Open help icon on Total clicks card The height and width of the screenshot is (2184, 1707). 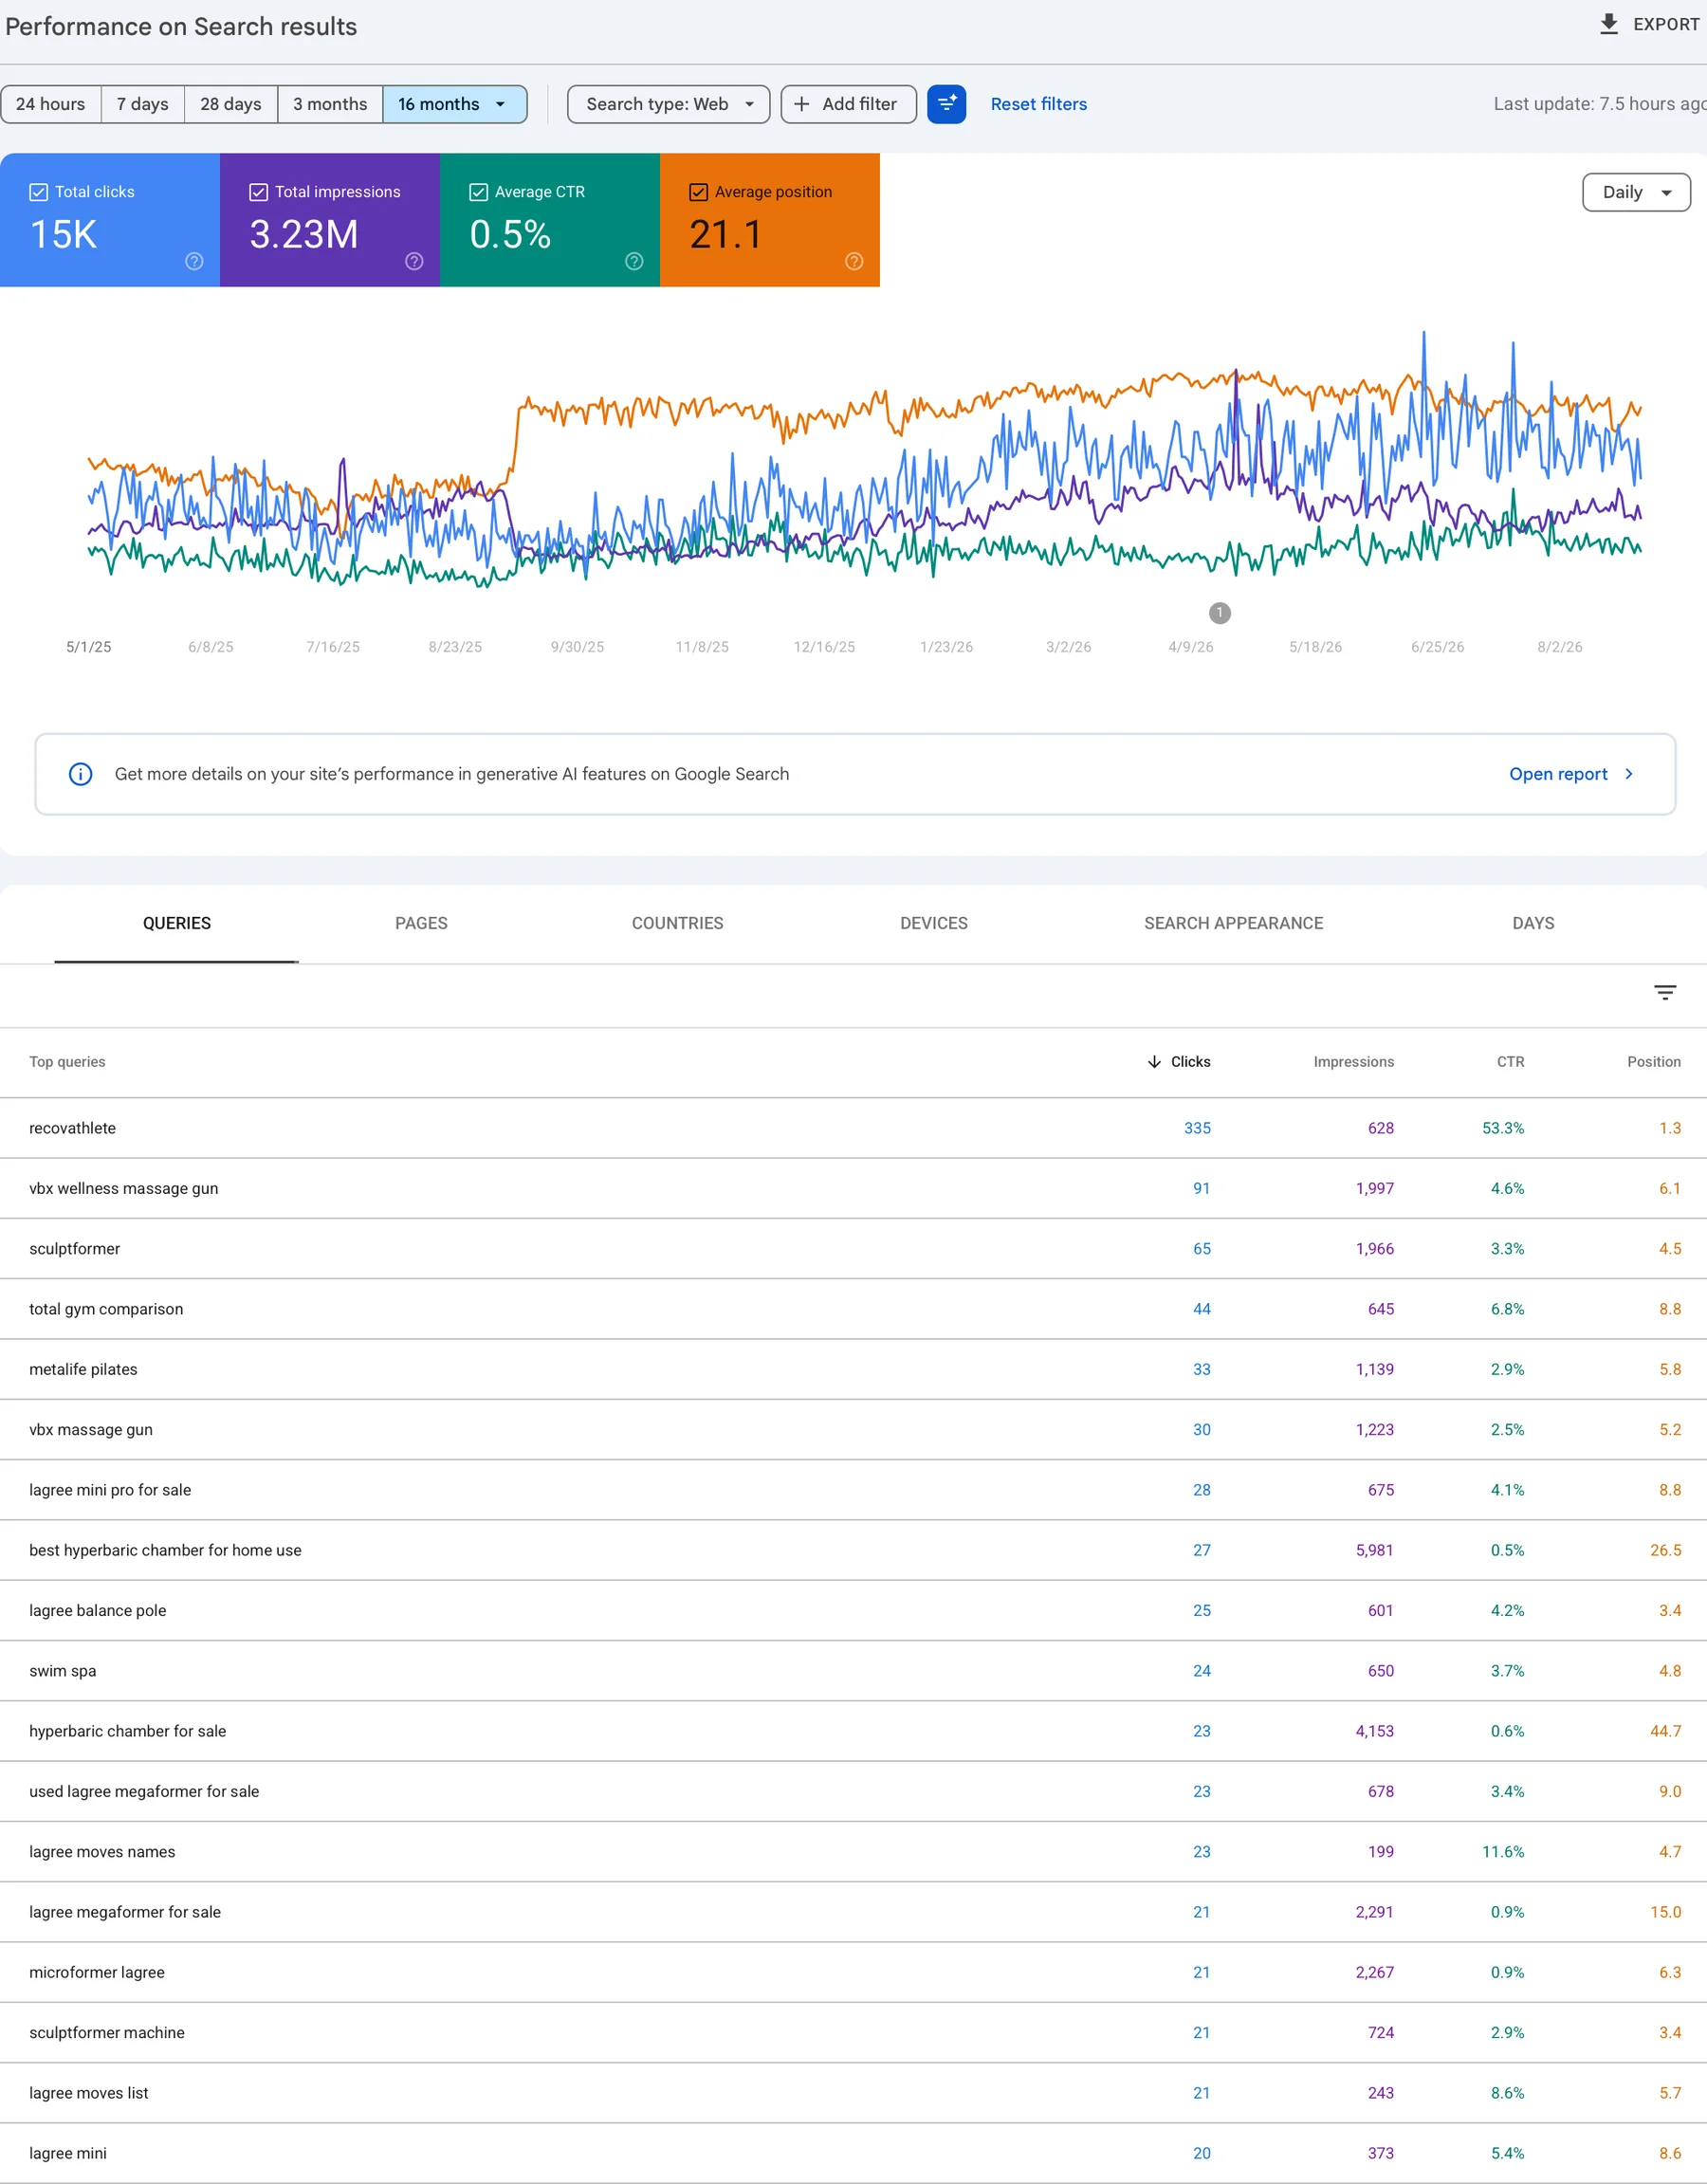194,261
